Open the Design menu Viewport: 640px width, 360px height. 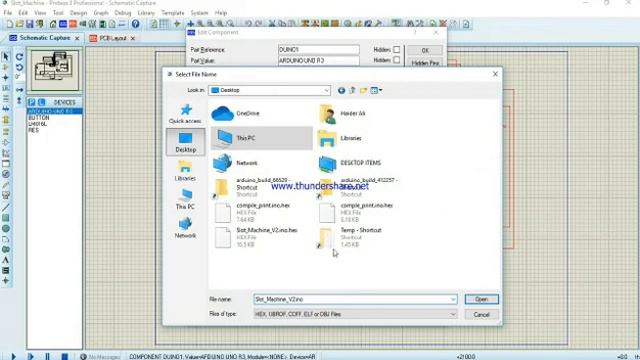point(78,13)
